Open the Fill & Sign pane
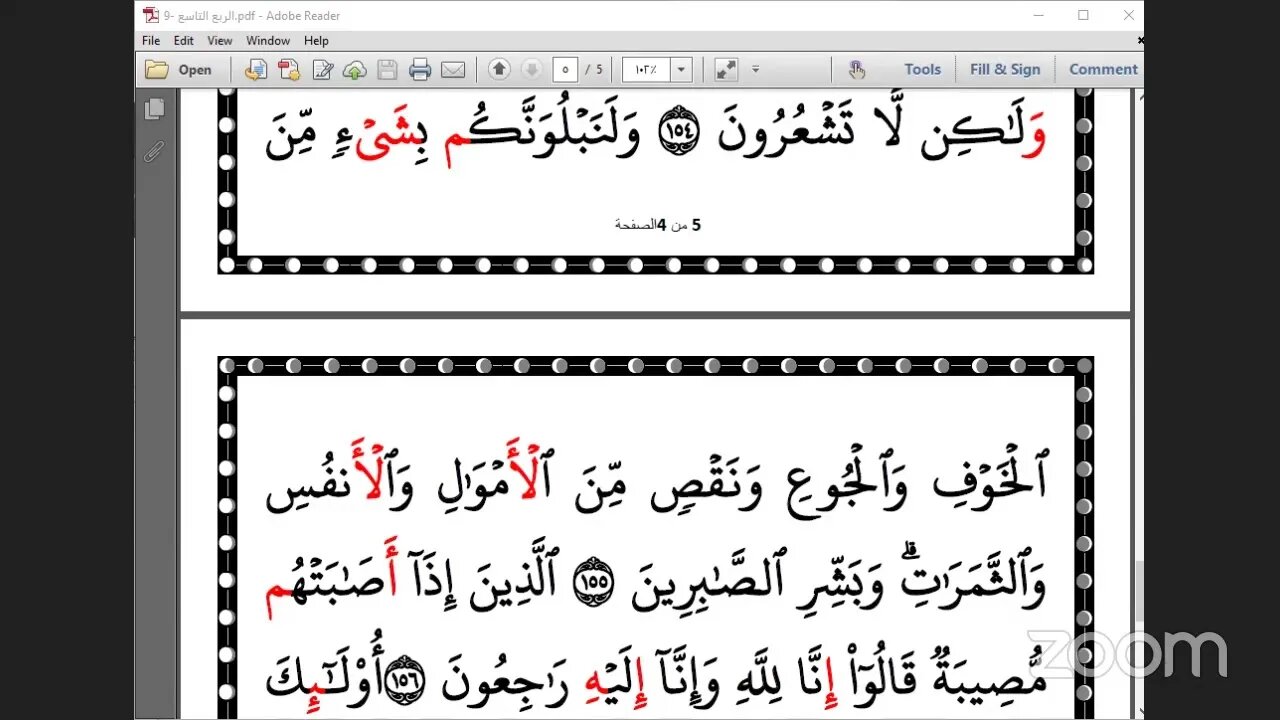 point(1005,69)
